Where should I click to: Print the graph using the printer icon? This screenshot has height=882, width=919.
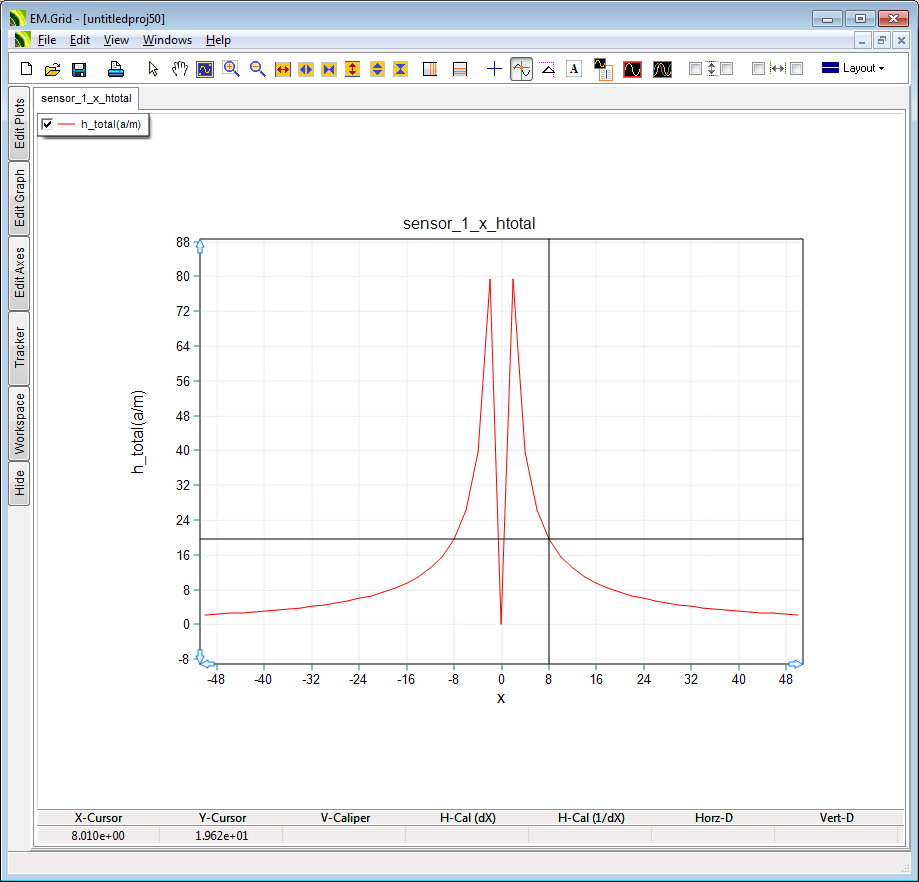point(115,69)
